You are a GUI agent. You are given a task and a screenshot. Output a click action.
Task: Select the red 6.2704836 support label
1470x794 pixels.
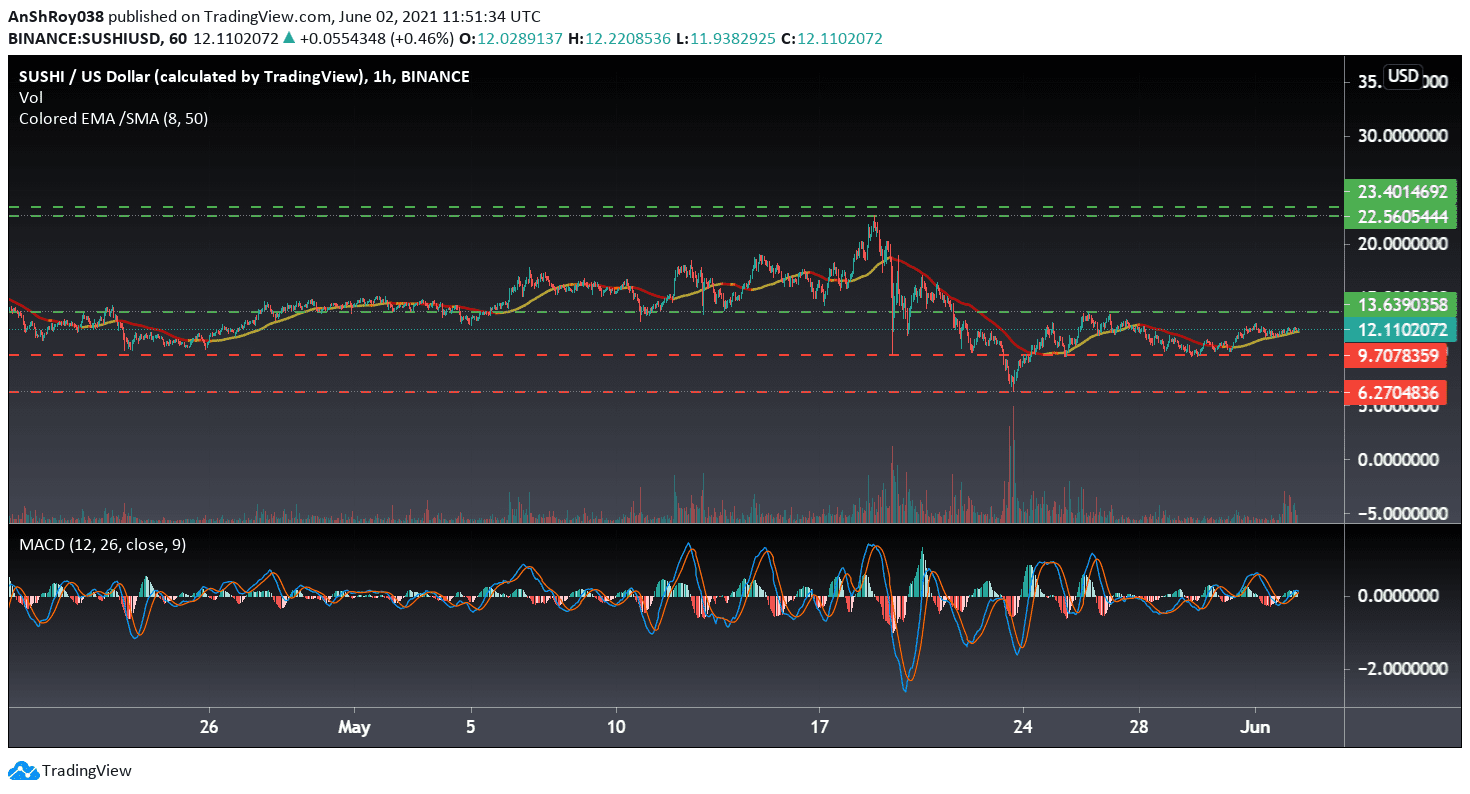tap(1396, 393)
